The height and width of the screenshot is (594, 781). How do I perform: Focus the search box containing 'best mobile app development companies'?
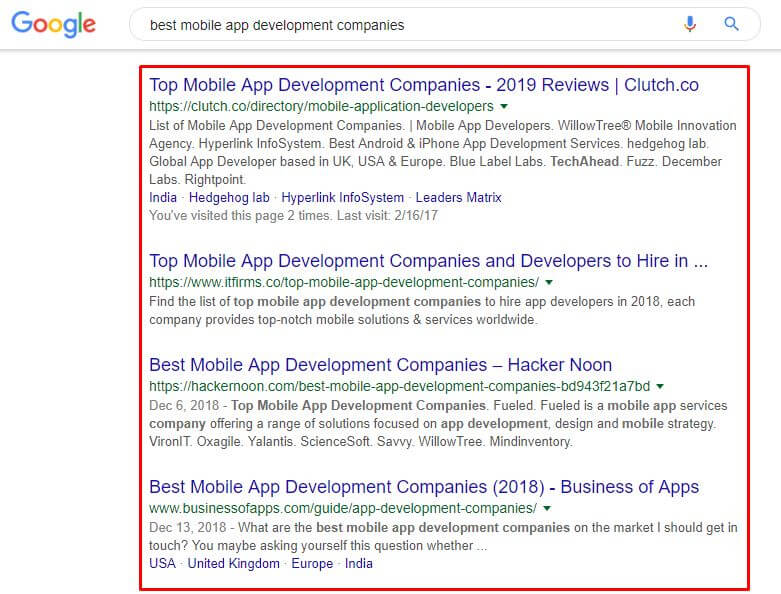[444, 24]
